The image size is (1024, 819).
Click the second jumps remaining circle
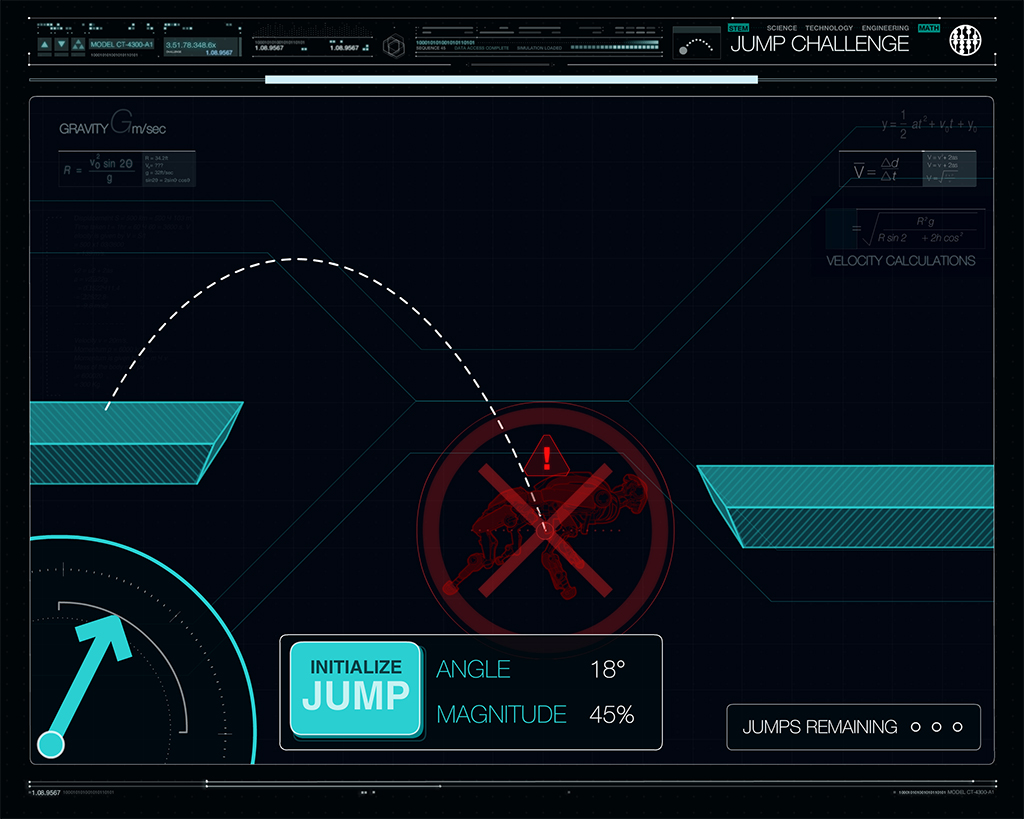coord(936,727)
